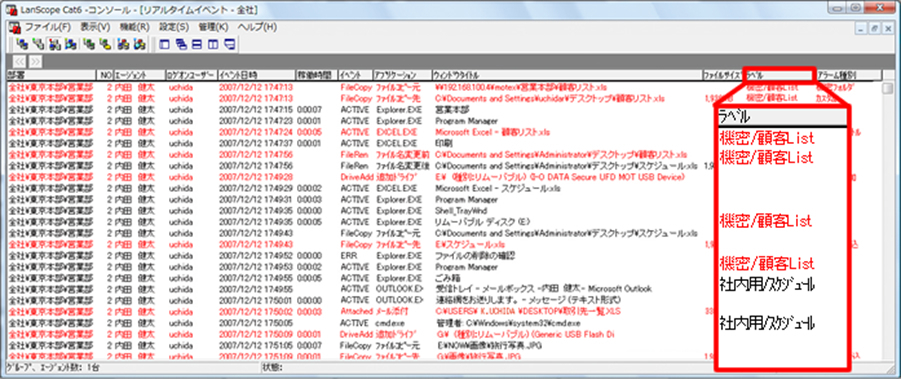Sort by the 稼働時間 column header

(316, 75)
